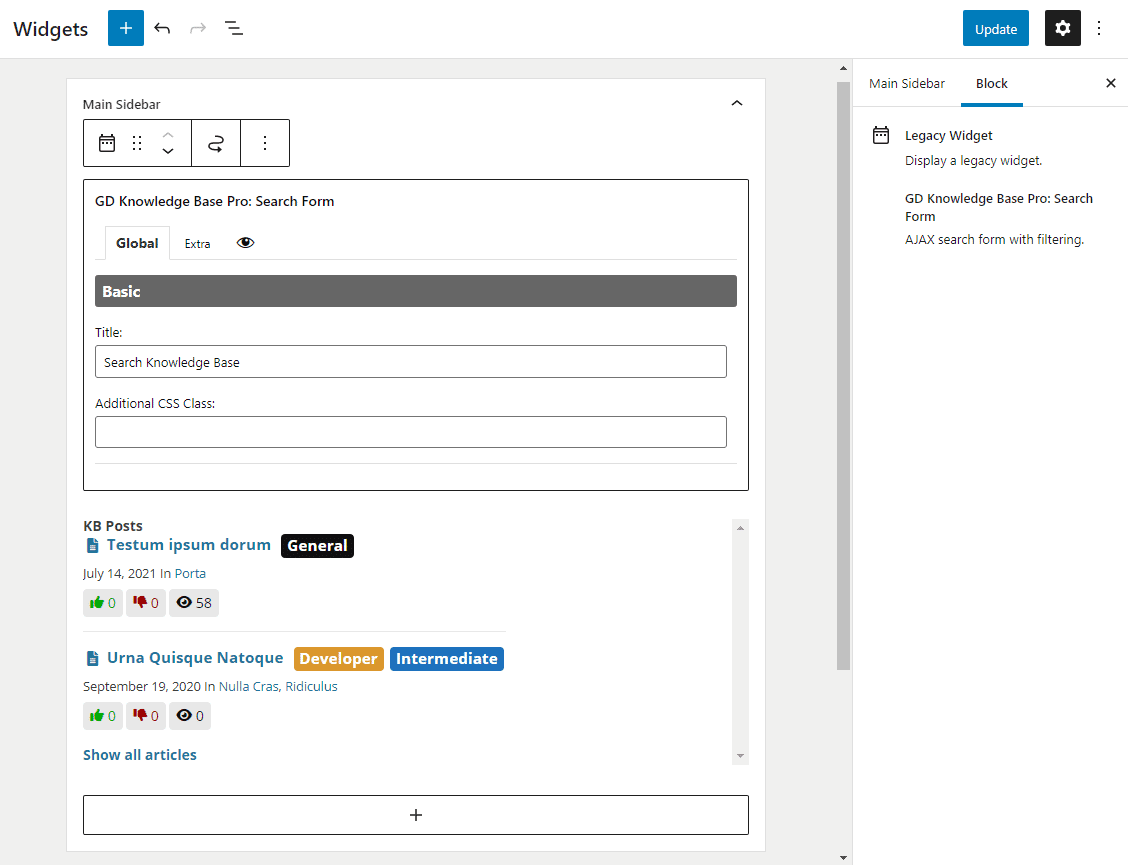
Task: Open the Extra tab
Action: coord(197,243)
